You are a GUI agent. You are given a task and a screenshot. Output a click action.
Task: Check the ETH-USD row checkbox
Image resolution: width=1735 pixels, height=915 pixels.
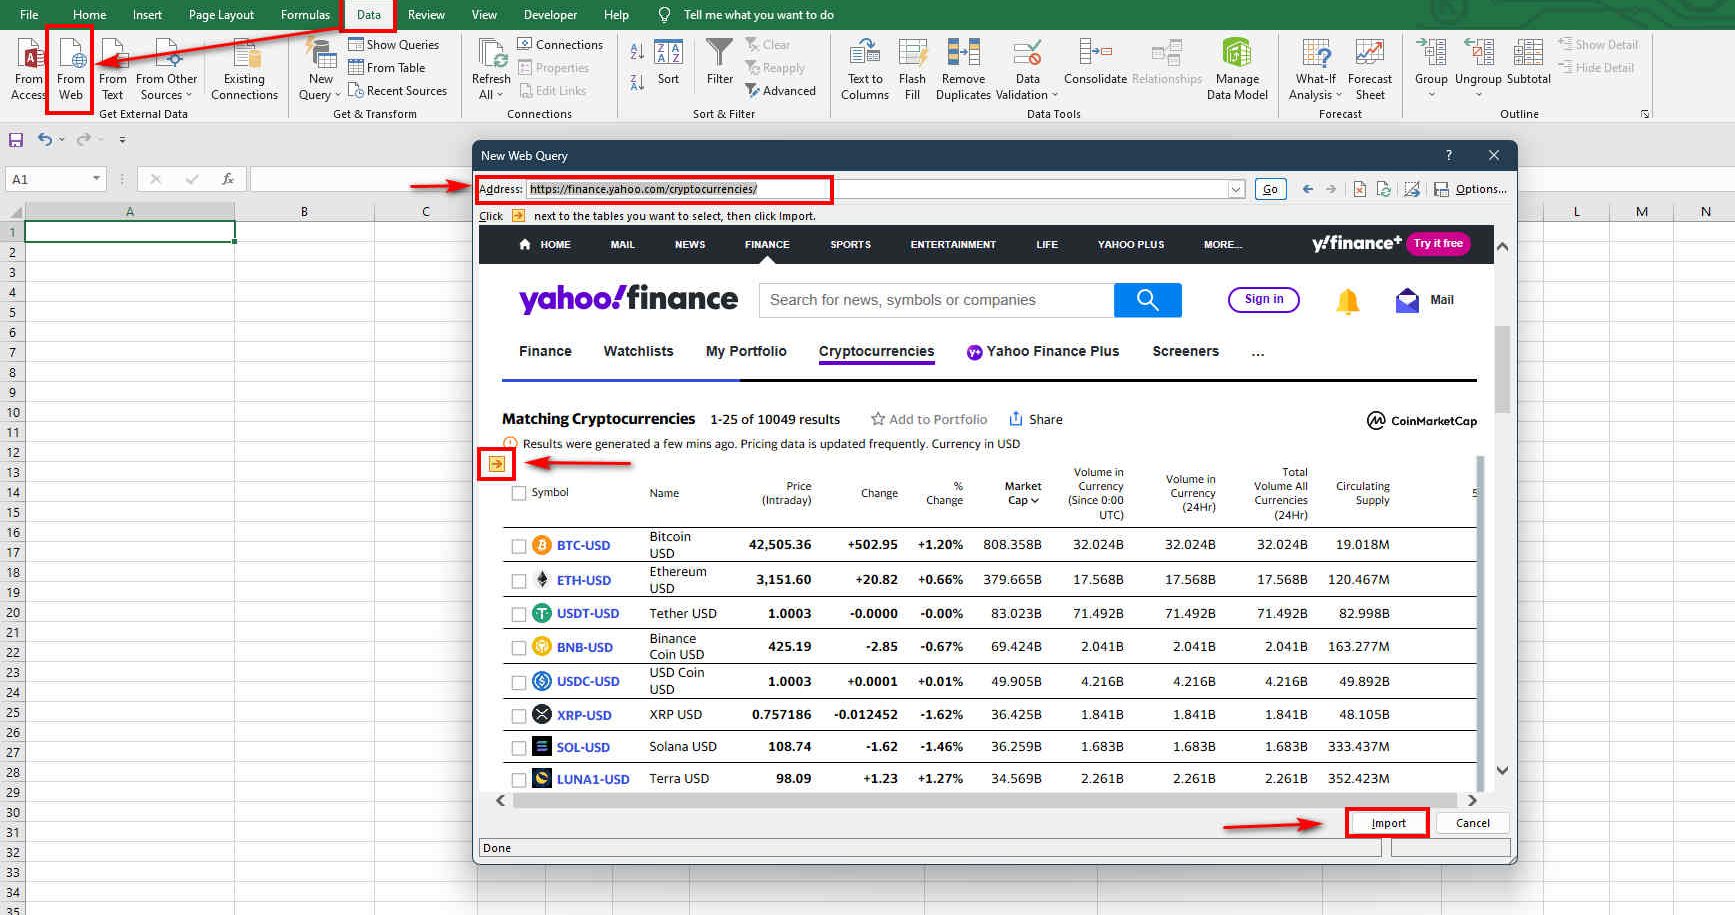518,581
